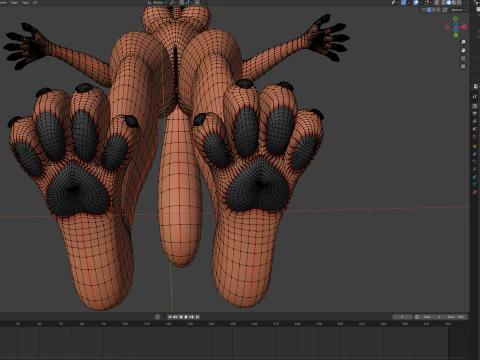Switch to solid viewport shading
The width and height of the screenshot is (480, 360).
[x=449, y=2]
